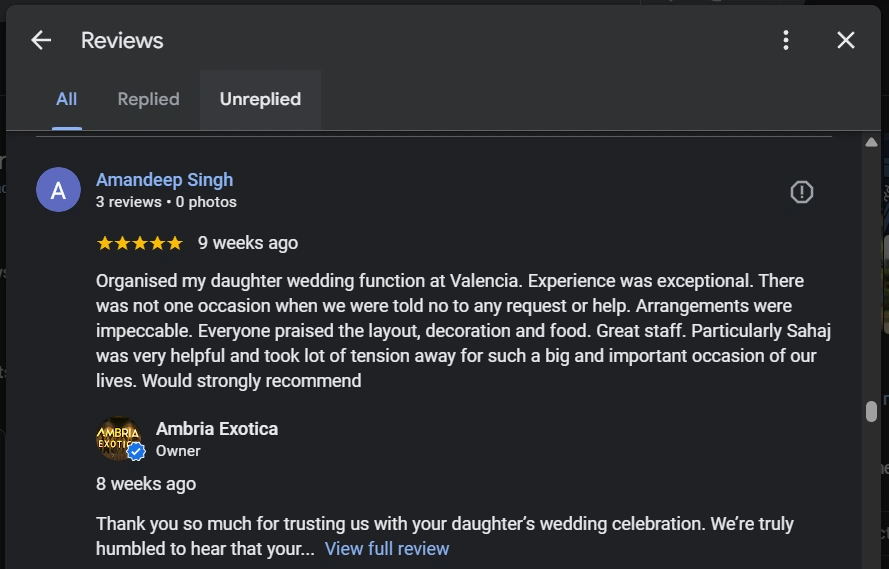
Task: Click the Ambria Exotica owner logo
Action: (x=118, y=438)
